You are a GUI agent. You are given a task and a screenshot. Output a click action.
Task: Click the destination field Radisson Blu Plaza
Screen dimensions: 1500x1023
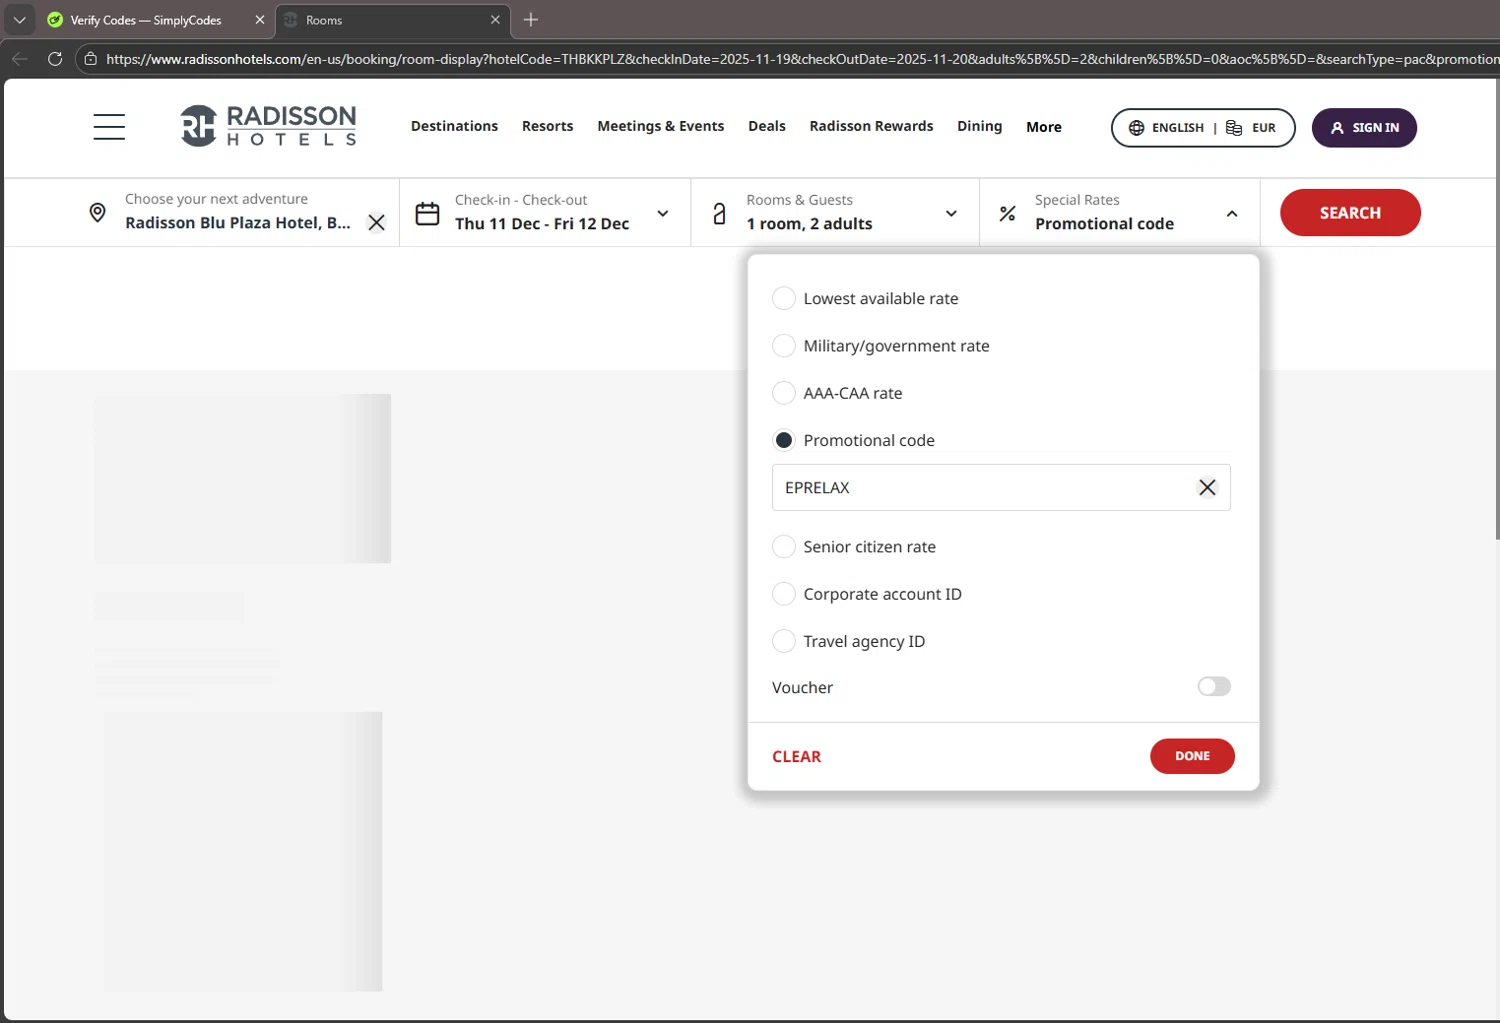pos(237,212)
